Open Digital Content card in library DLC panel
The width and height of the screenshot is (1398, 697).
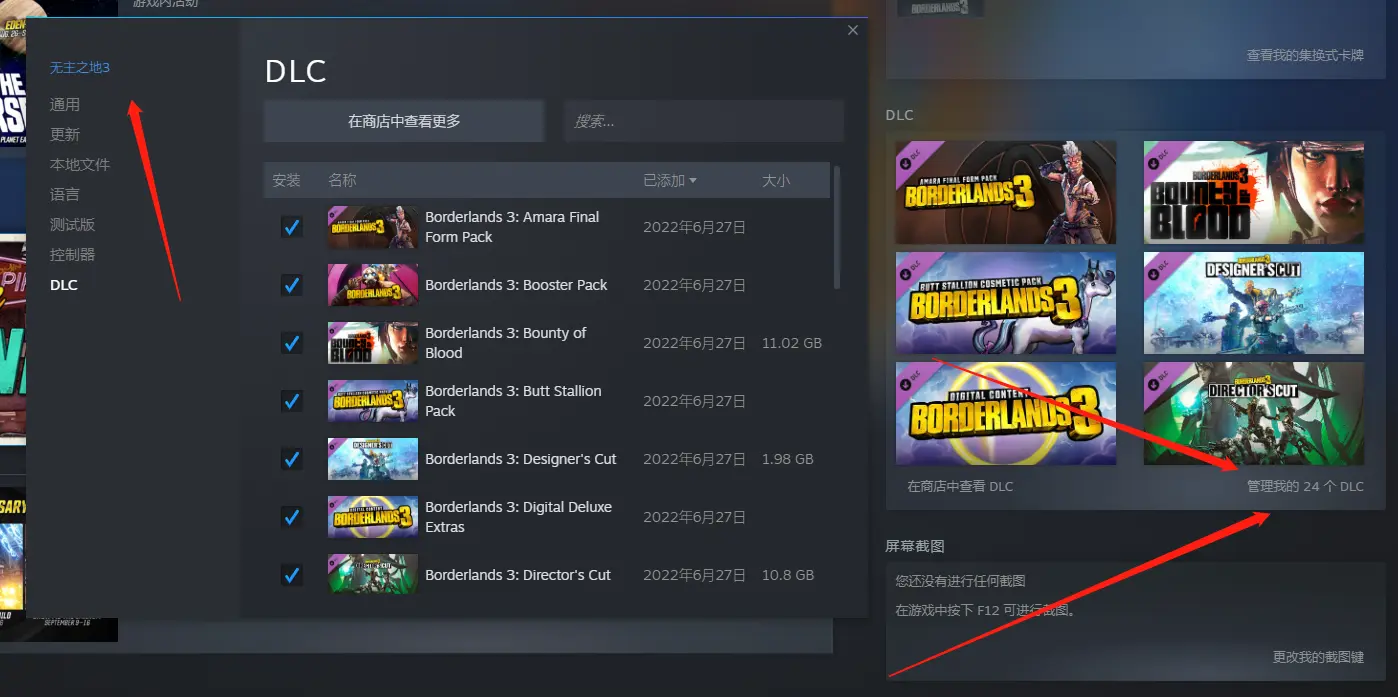(1005, 413)
